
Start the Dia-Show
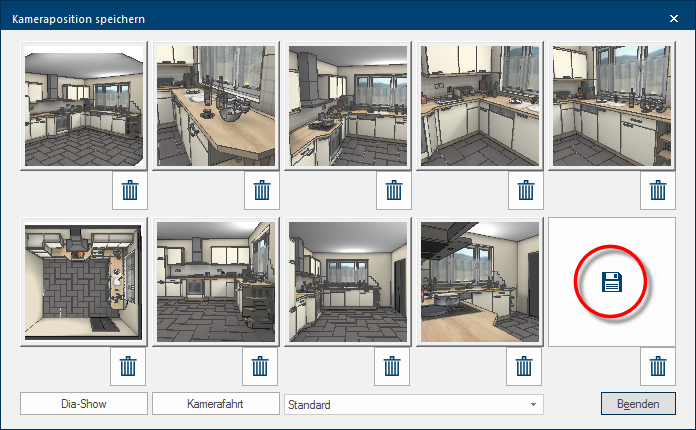[84, 404]
